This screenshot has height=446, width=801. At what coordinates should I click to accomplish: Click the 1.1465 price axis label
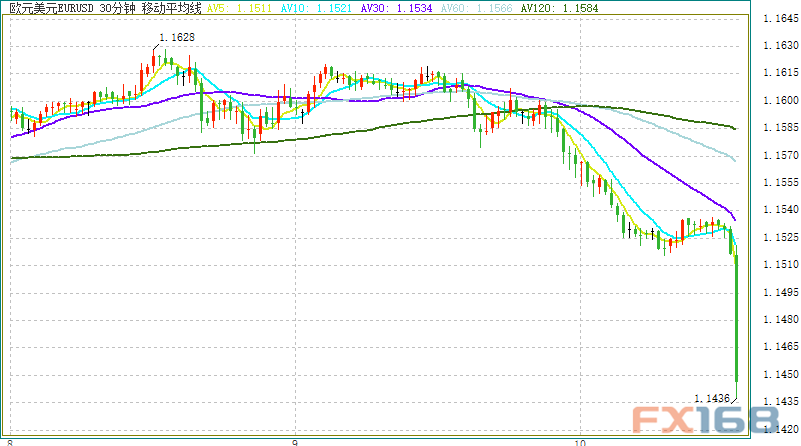click(x=781, y=346)
